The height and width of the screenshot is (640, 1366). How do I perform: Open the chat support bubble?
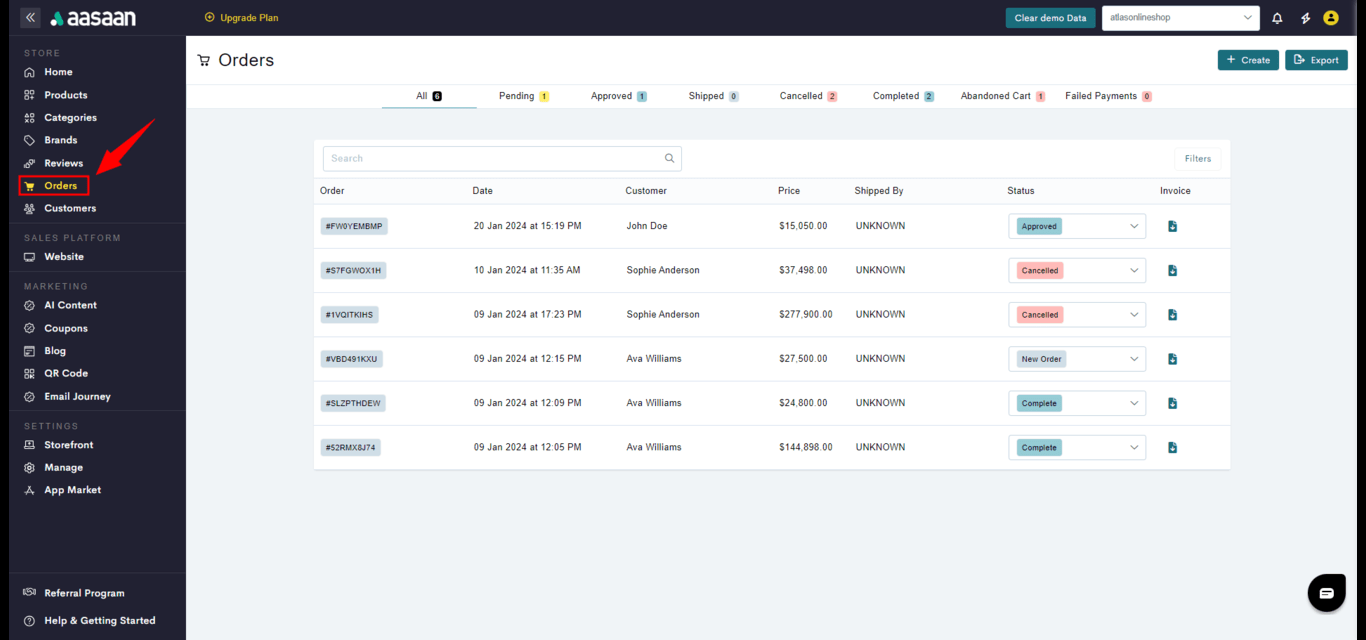(1326, 593)
